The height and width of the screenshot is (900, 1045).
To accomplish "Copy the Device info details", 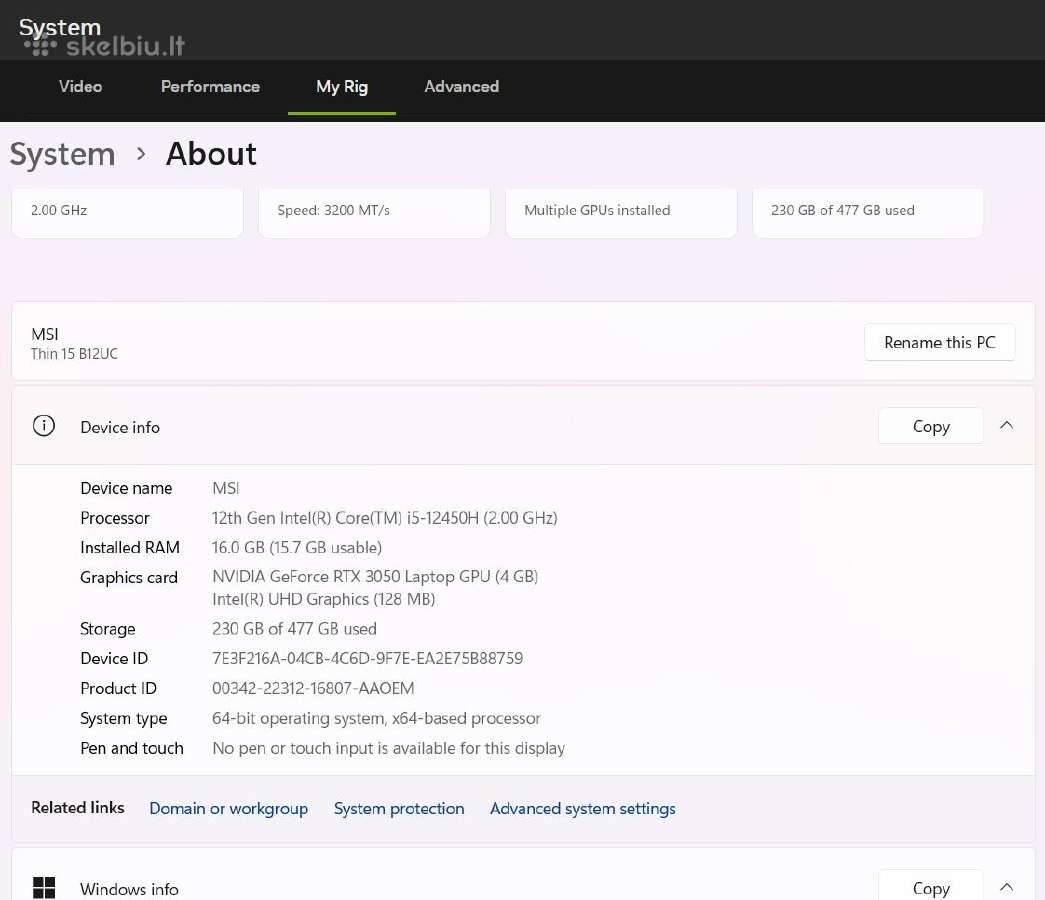I will (931, 426).
